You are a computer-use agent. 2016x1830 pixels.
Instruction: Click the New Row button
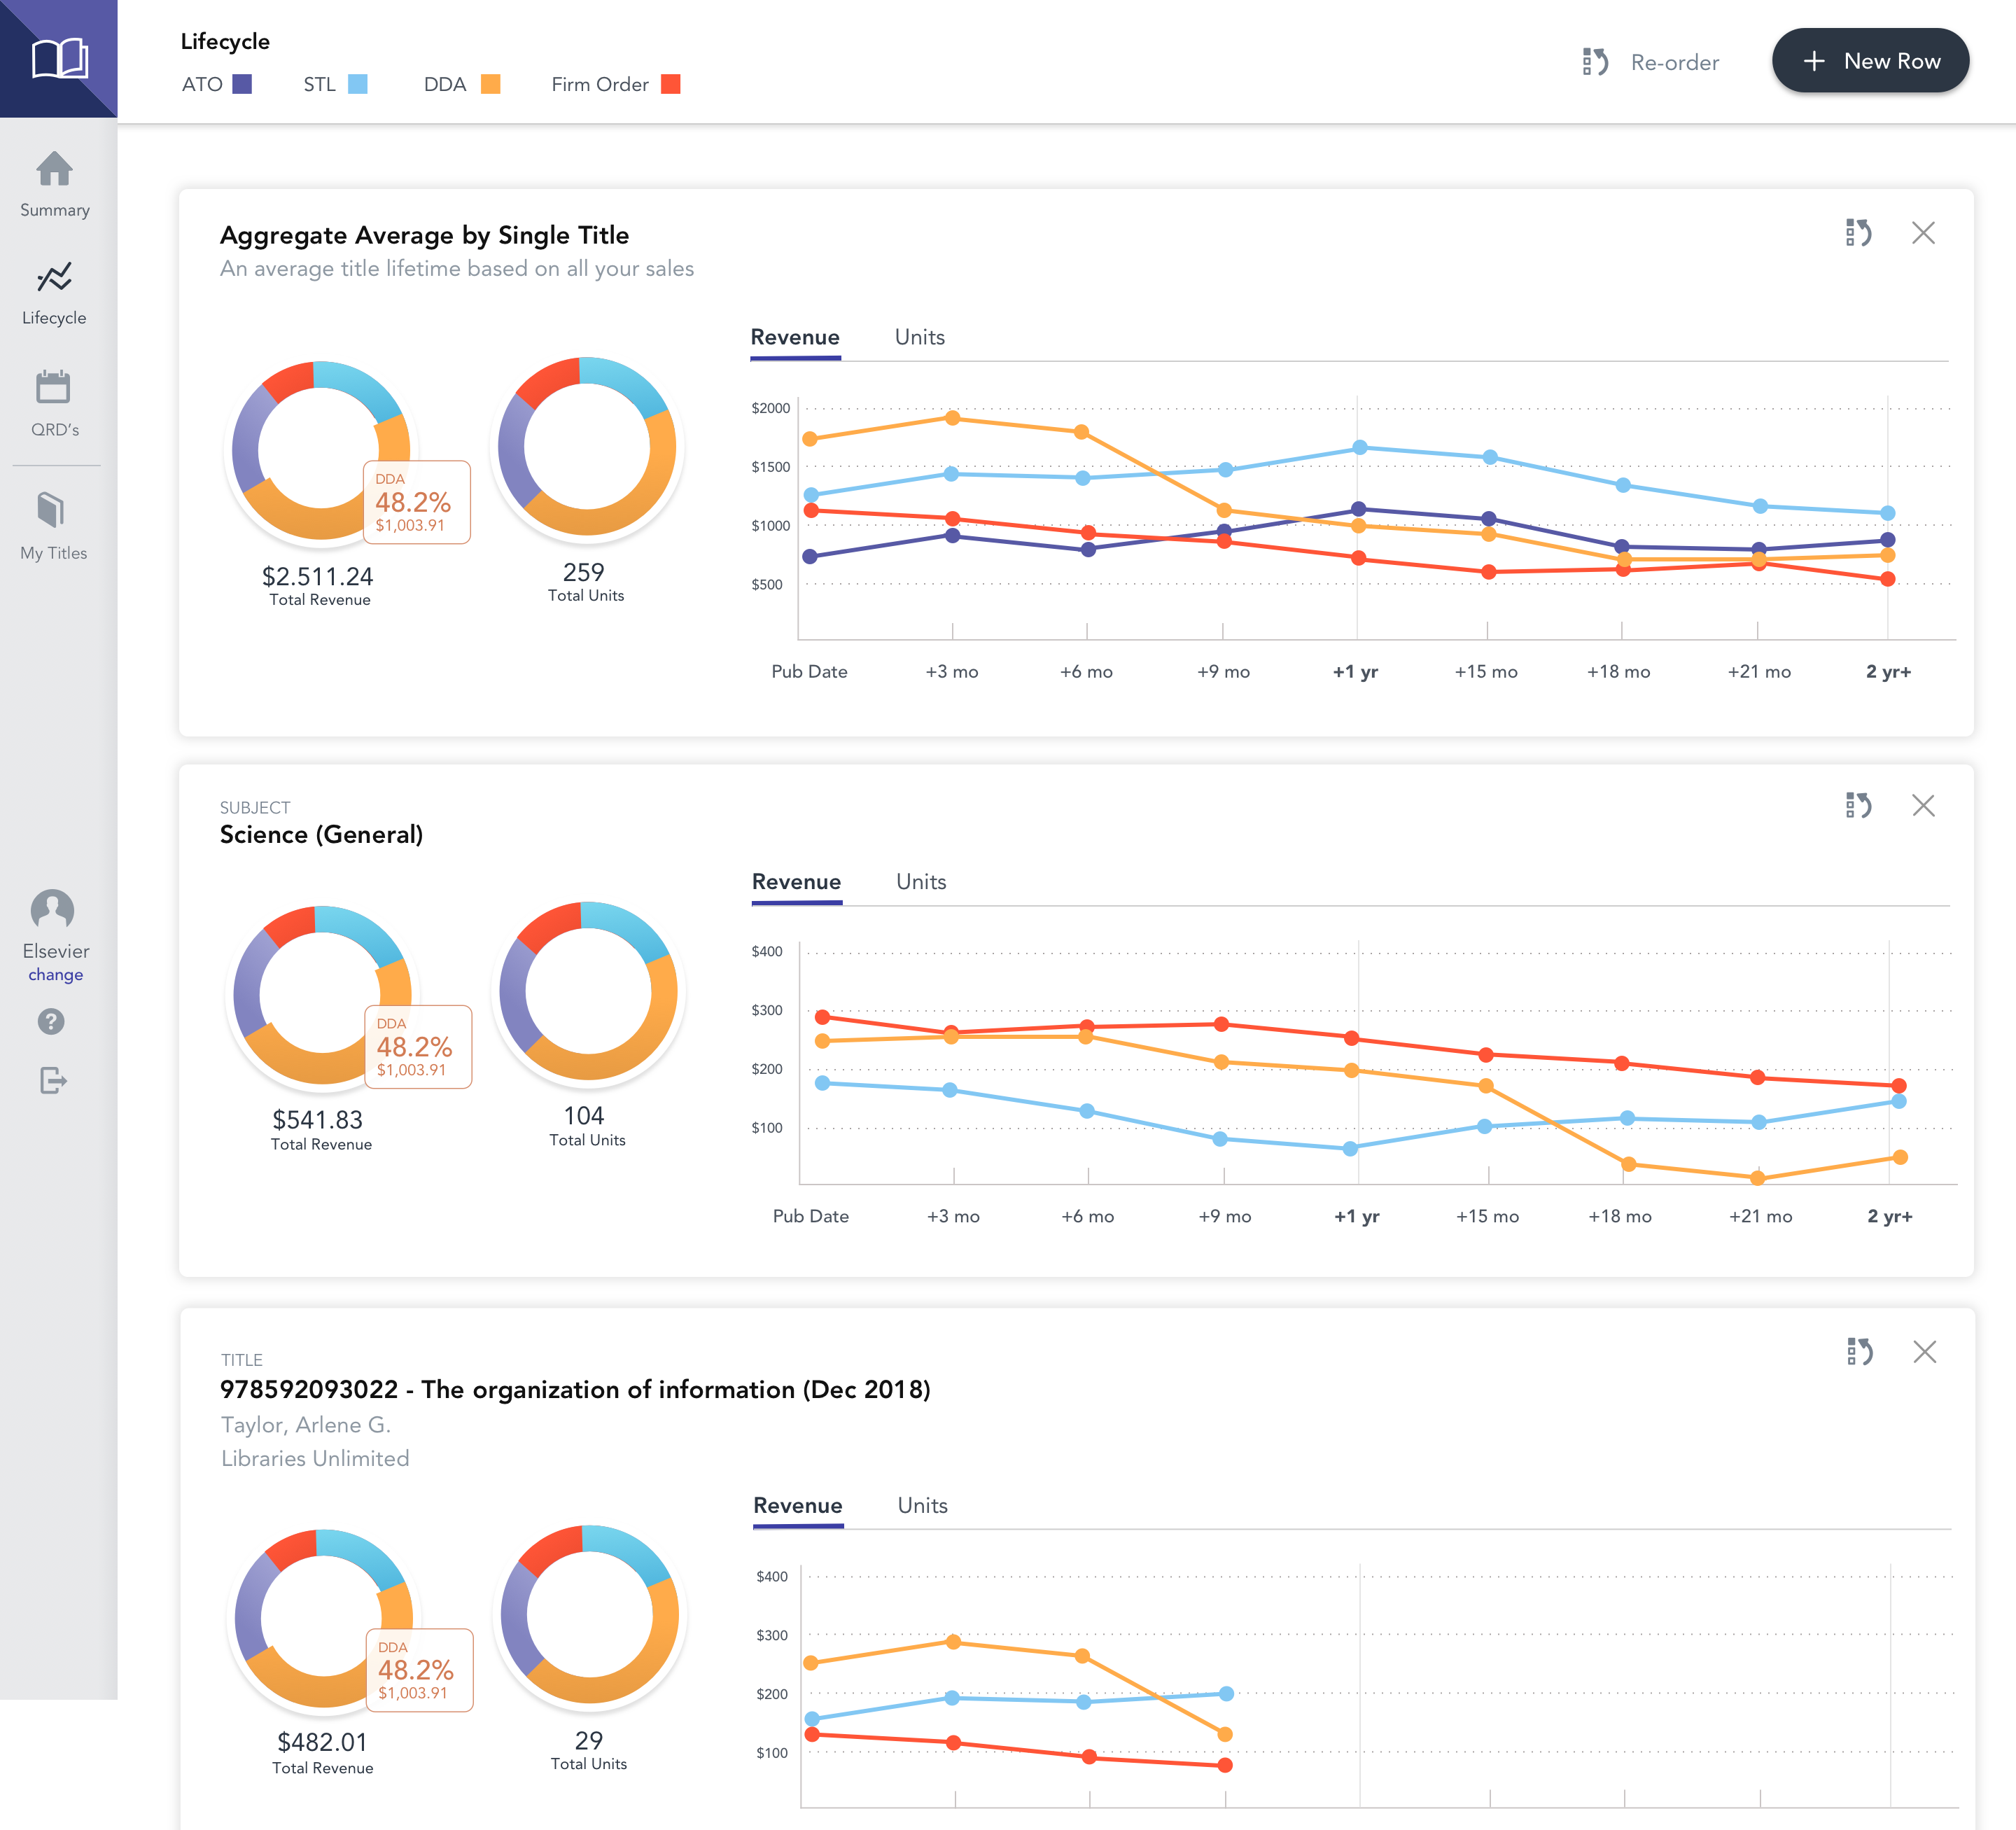coord(1870,61)
